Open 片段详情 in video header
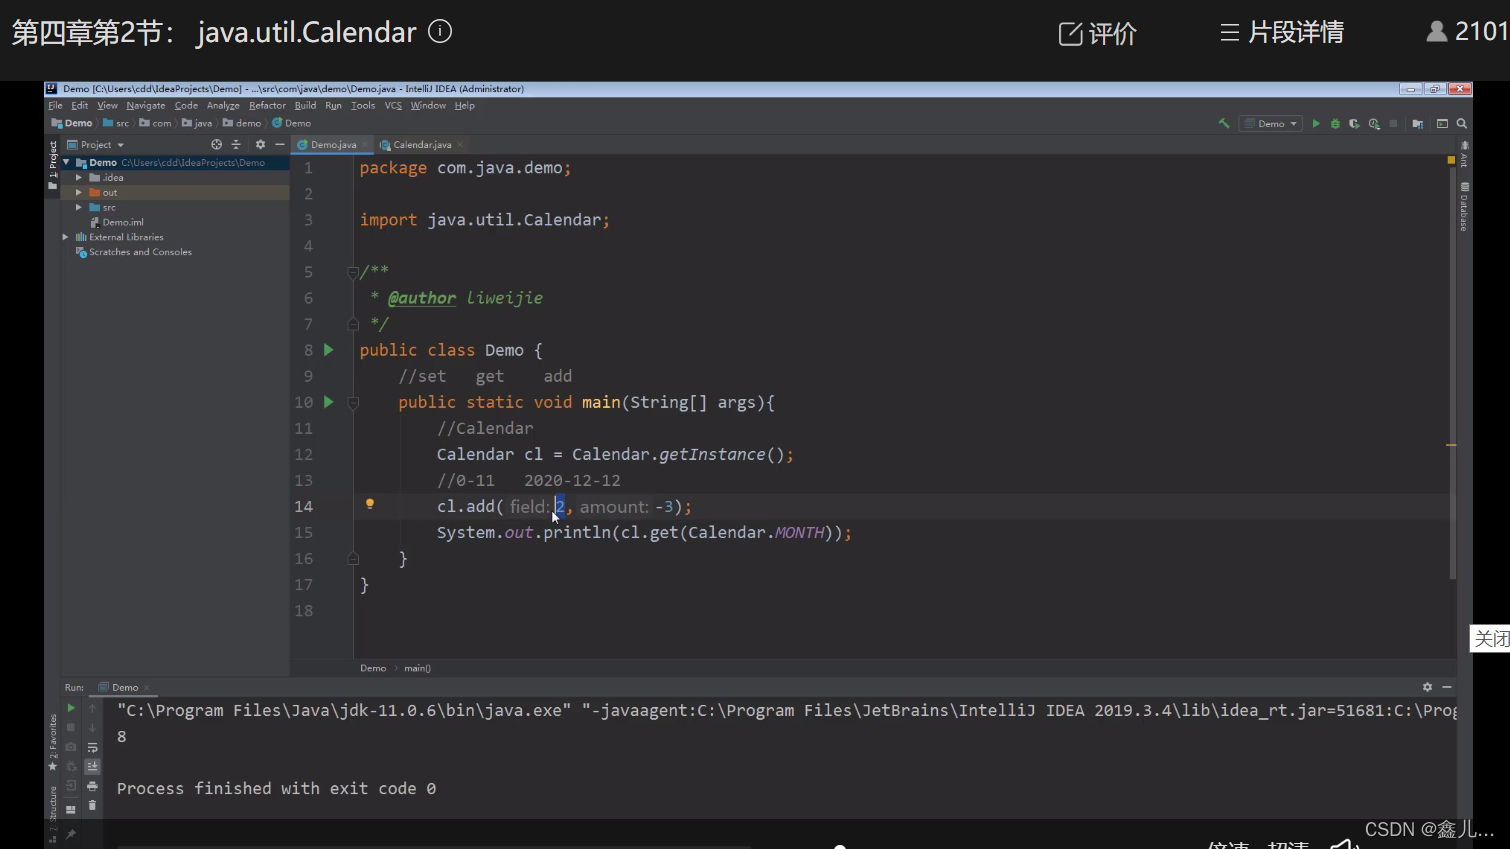The width and height of the screenshot is (1510, 849). [x=1282, y=33]
